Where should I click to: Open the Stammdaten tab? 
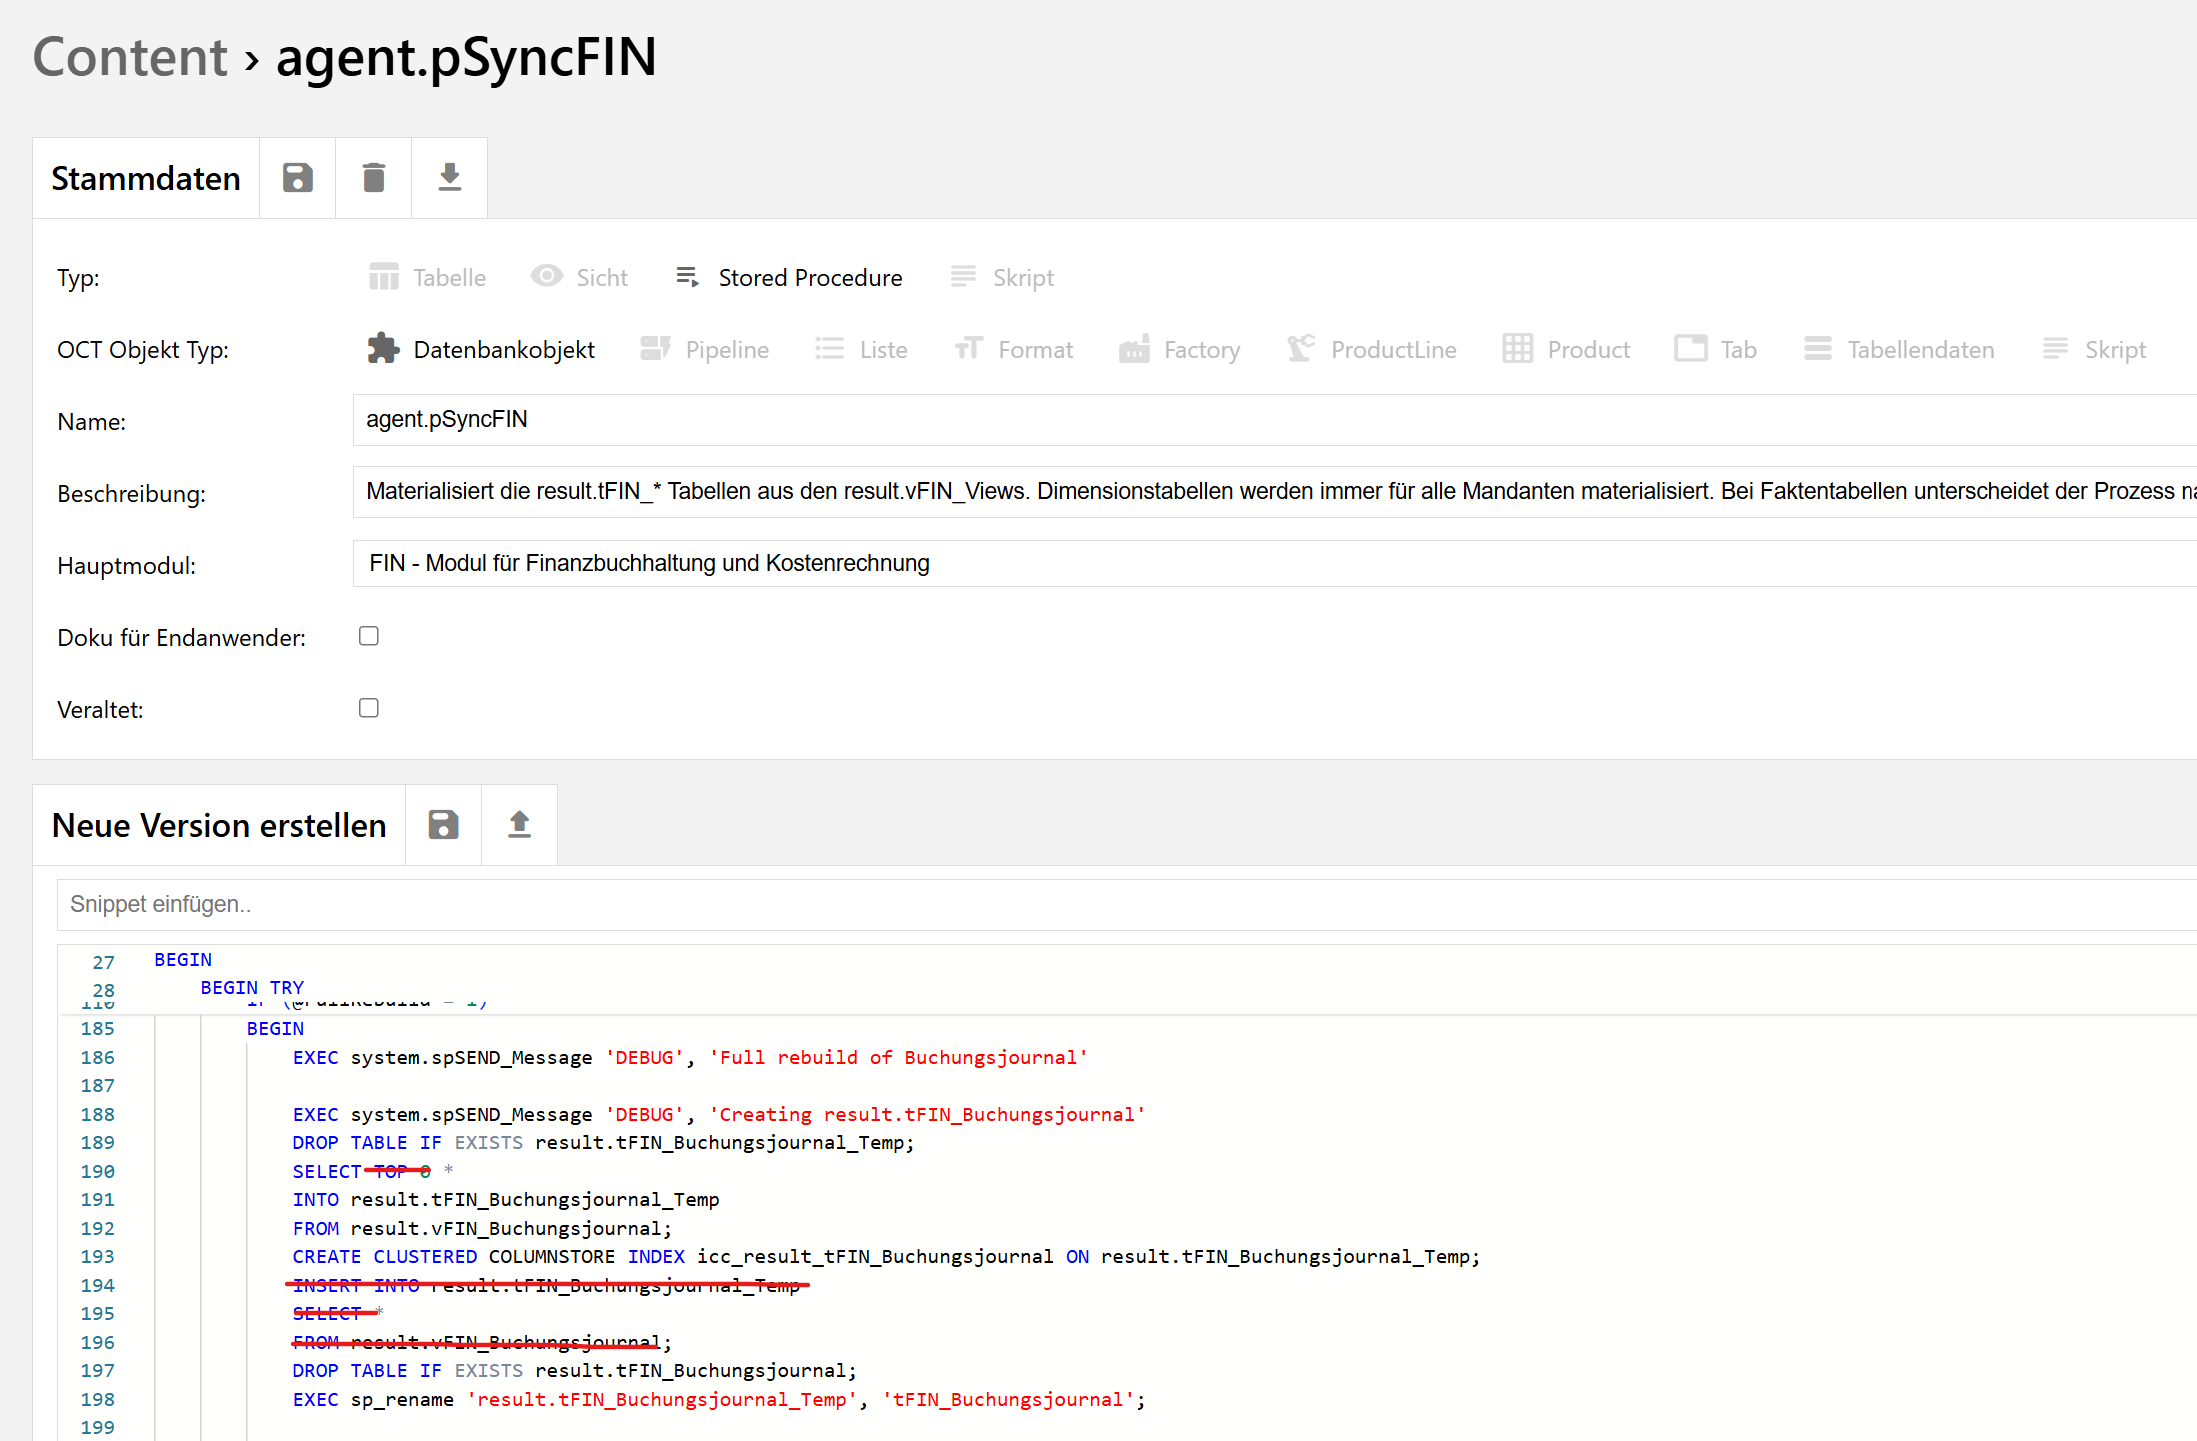146,178
